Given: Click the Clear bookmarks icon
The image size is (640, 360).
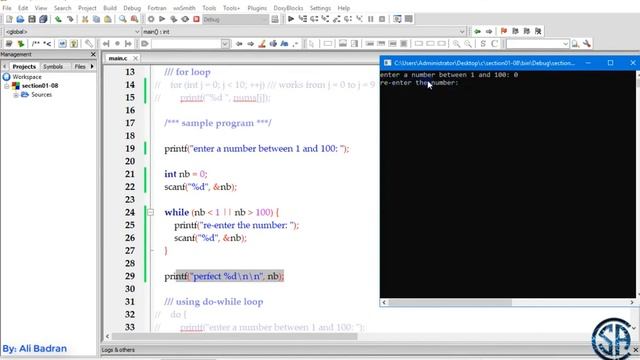Looking at the screenshot, I should click(538, 31).
